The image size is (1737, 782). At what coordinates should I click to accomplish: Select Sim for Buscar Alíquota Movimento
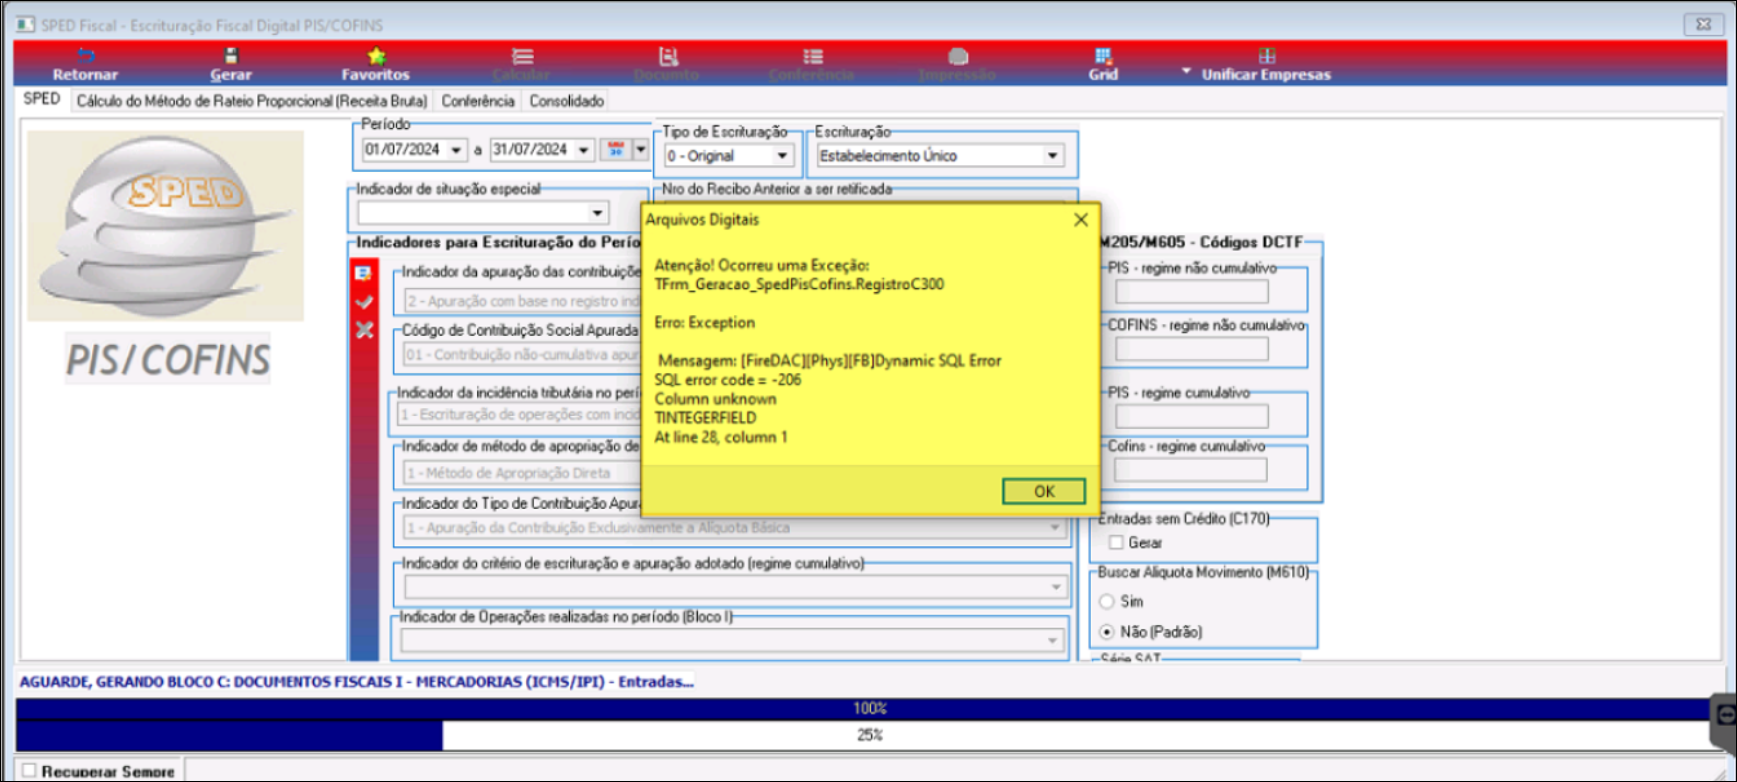[1107, 601]
